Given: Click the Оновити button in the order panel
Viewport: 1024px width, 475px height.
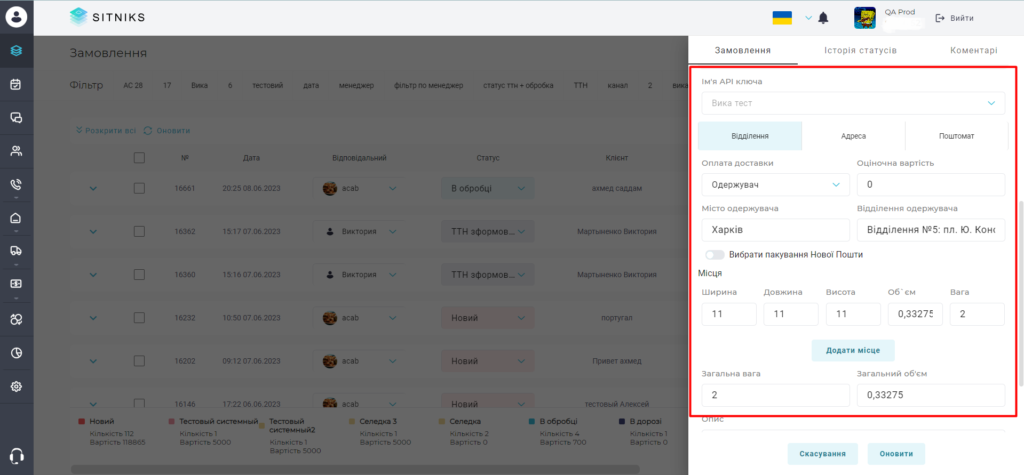Looking at the screenshot, I should tap(896, 453).
